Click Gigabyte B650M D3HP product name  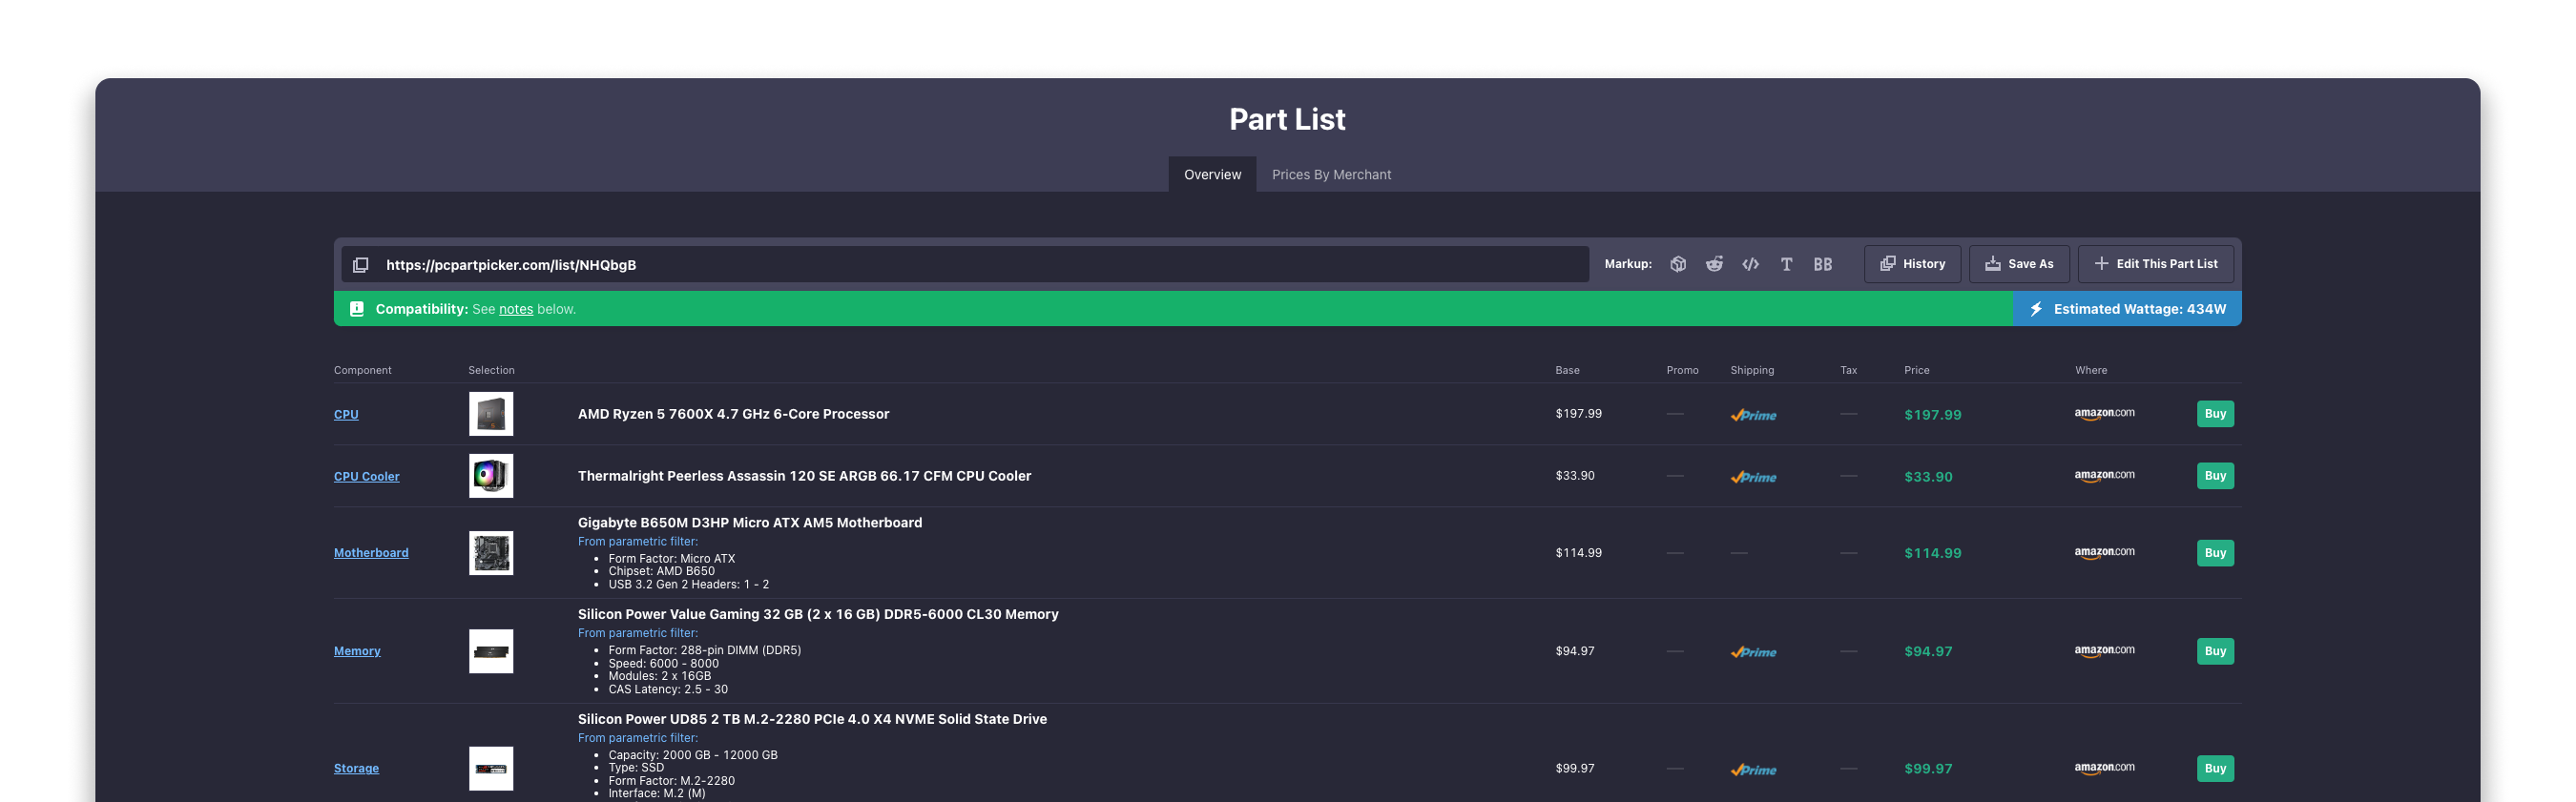[x=750, y=523]
